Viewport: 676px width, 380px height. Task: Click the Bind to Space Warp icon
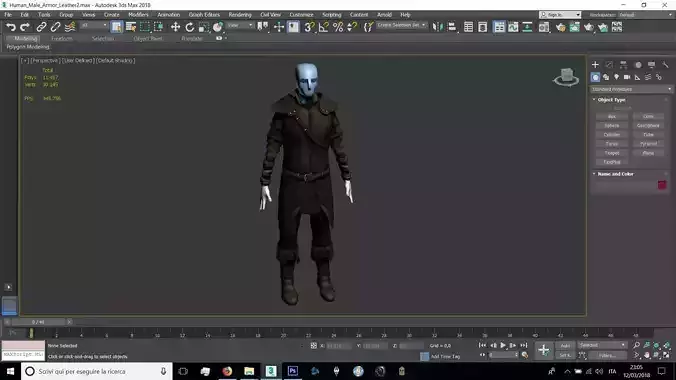pyautogui.click(x=70, y=27)
